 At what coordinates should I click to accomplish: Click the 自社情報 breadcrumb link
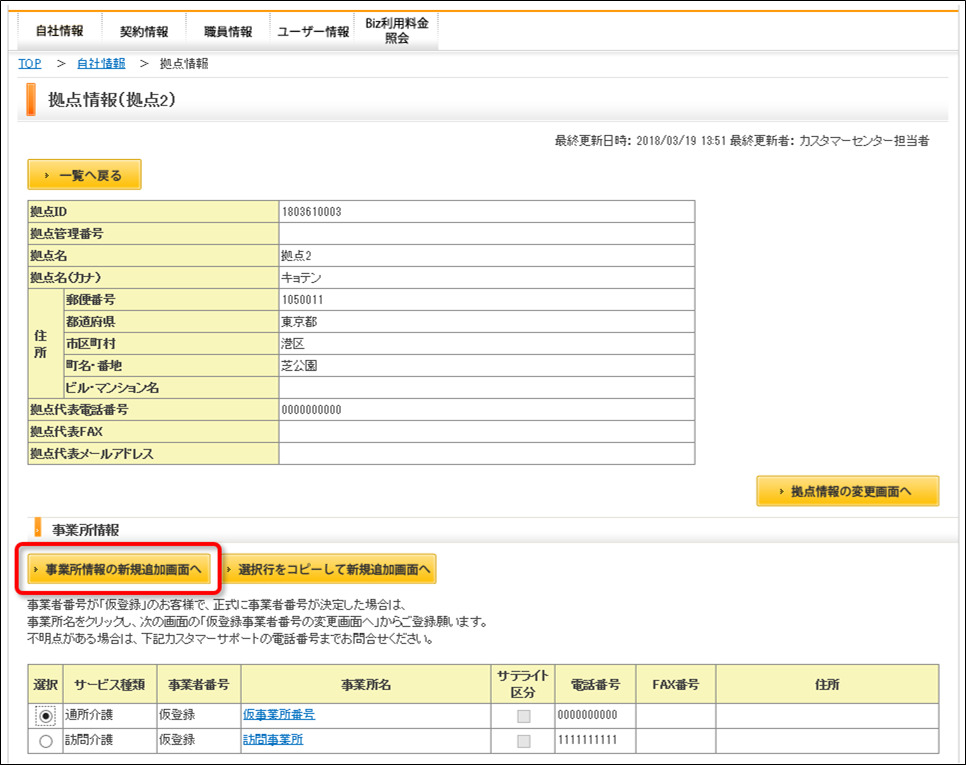click(101, 63)
